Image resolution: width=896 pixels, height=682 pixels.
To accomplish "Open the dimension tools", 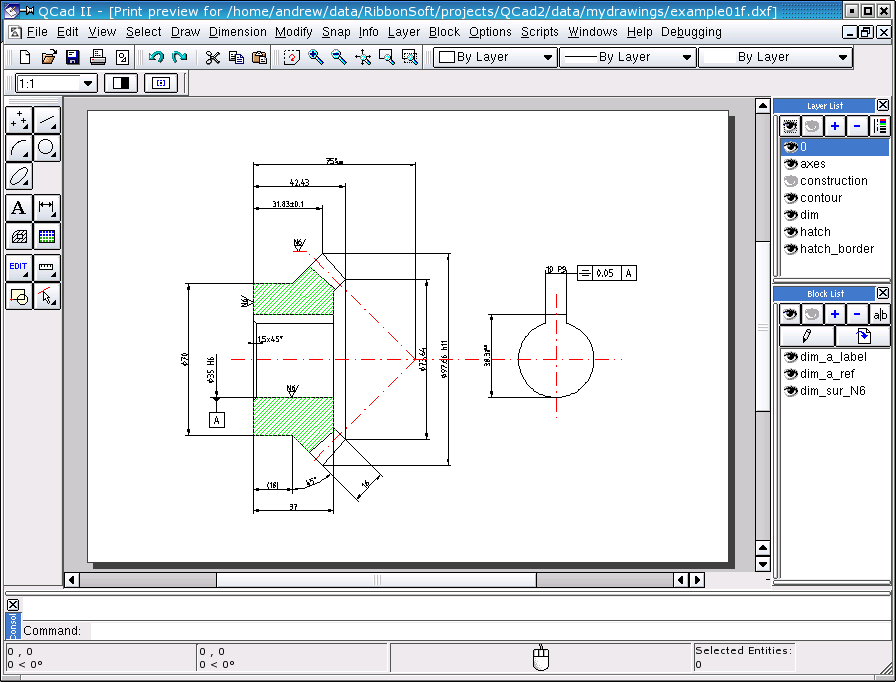I will (x=47, y=208).
